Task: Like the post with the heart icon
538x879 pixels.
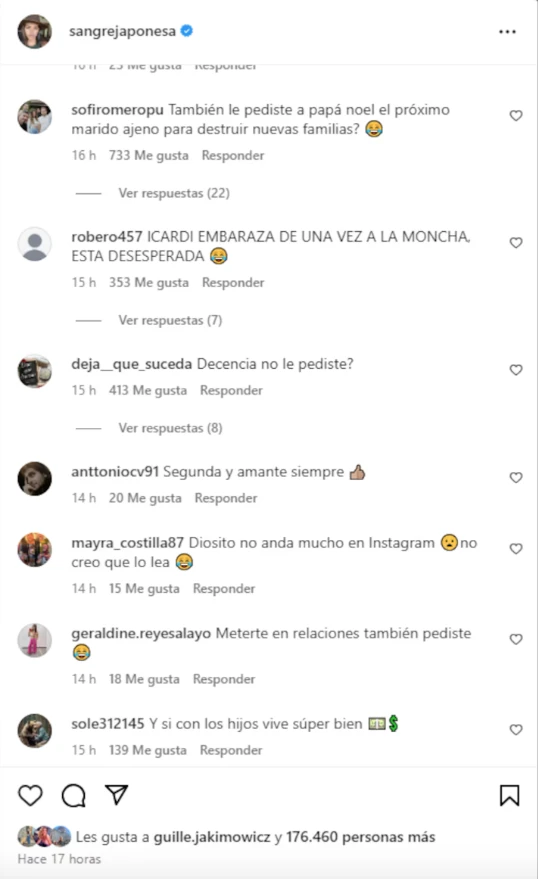Action: tap(30, 795)
